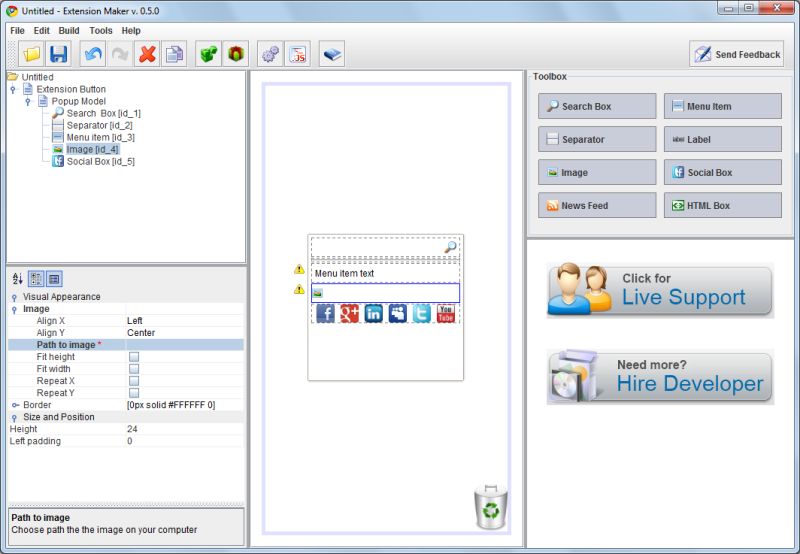Viewport: 800px width, 554px height.
Task: Click the gear settings toolbar icon
Action: tap(269, 54)
